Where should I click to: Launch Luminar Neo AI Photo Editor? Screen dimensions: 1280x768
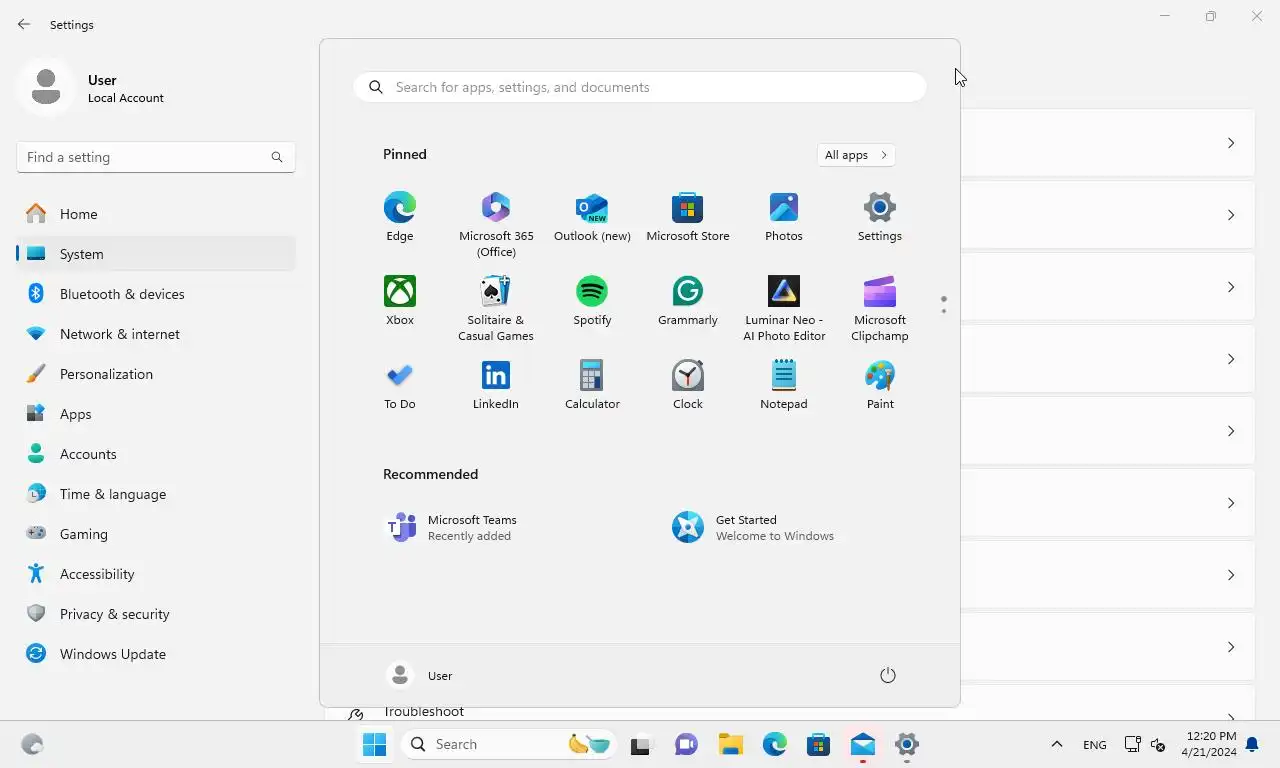[784, 309]
